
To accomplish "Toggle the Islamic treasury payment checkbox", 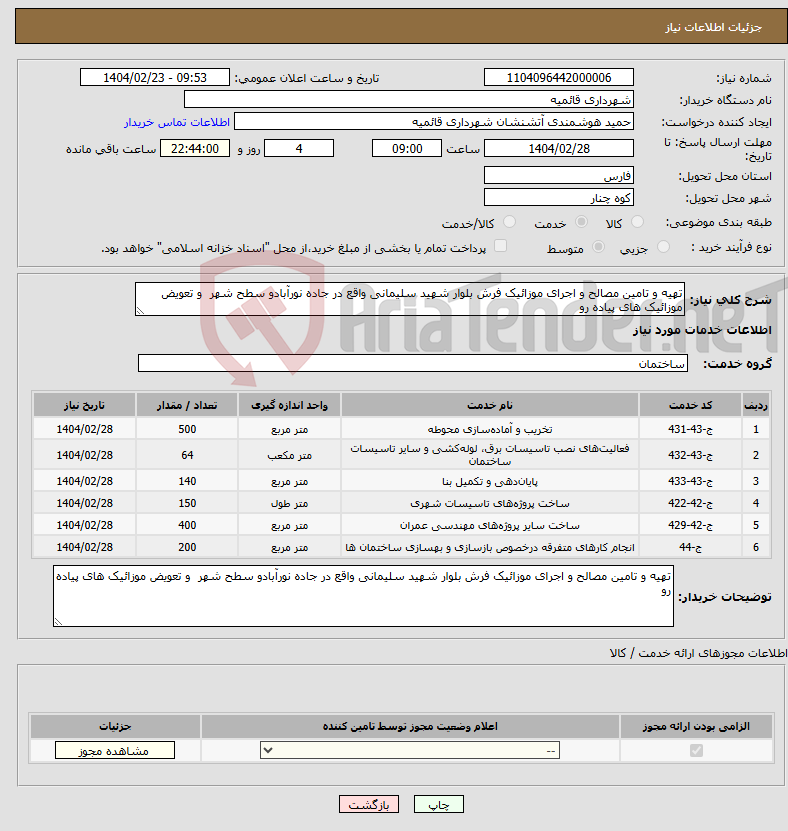I will tap(500, 246).
